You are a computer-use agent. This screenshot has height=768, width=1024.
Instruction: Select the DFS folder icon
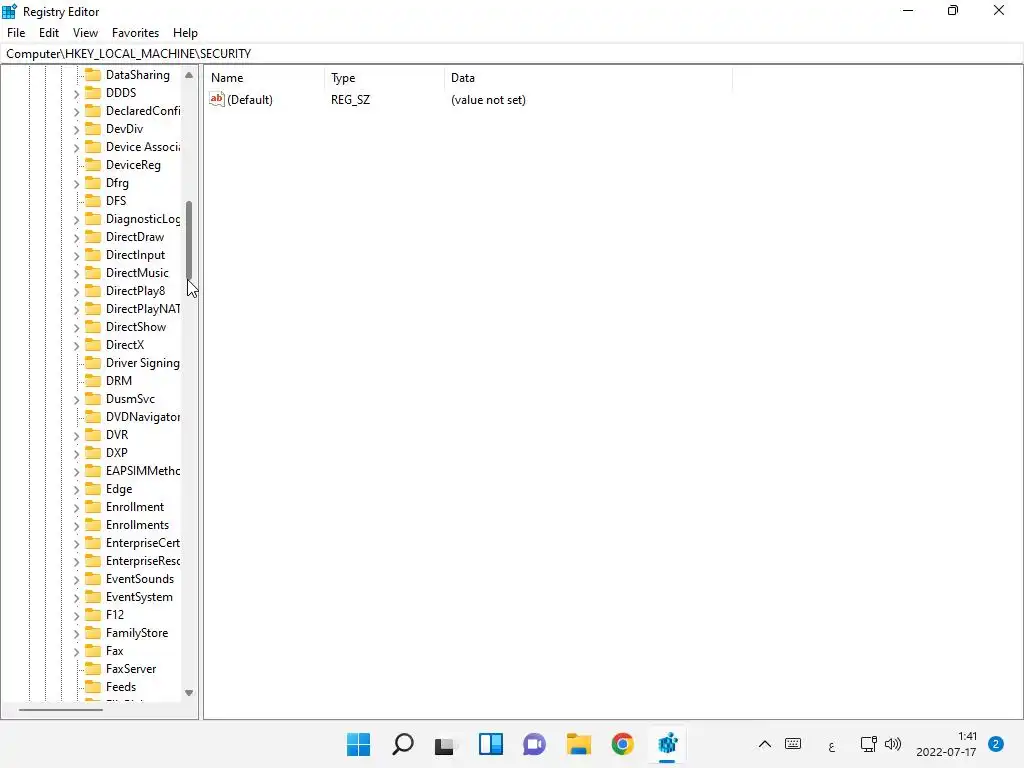(x=93, y=200)
